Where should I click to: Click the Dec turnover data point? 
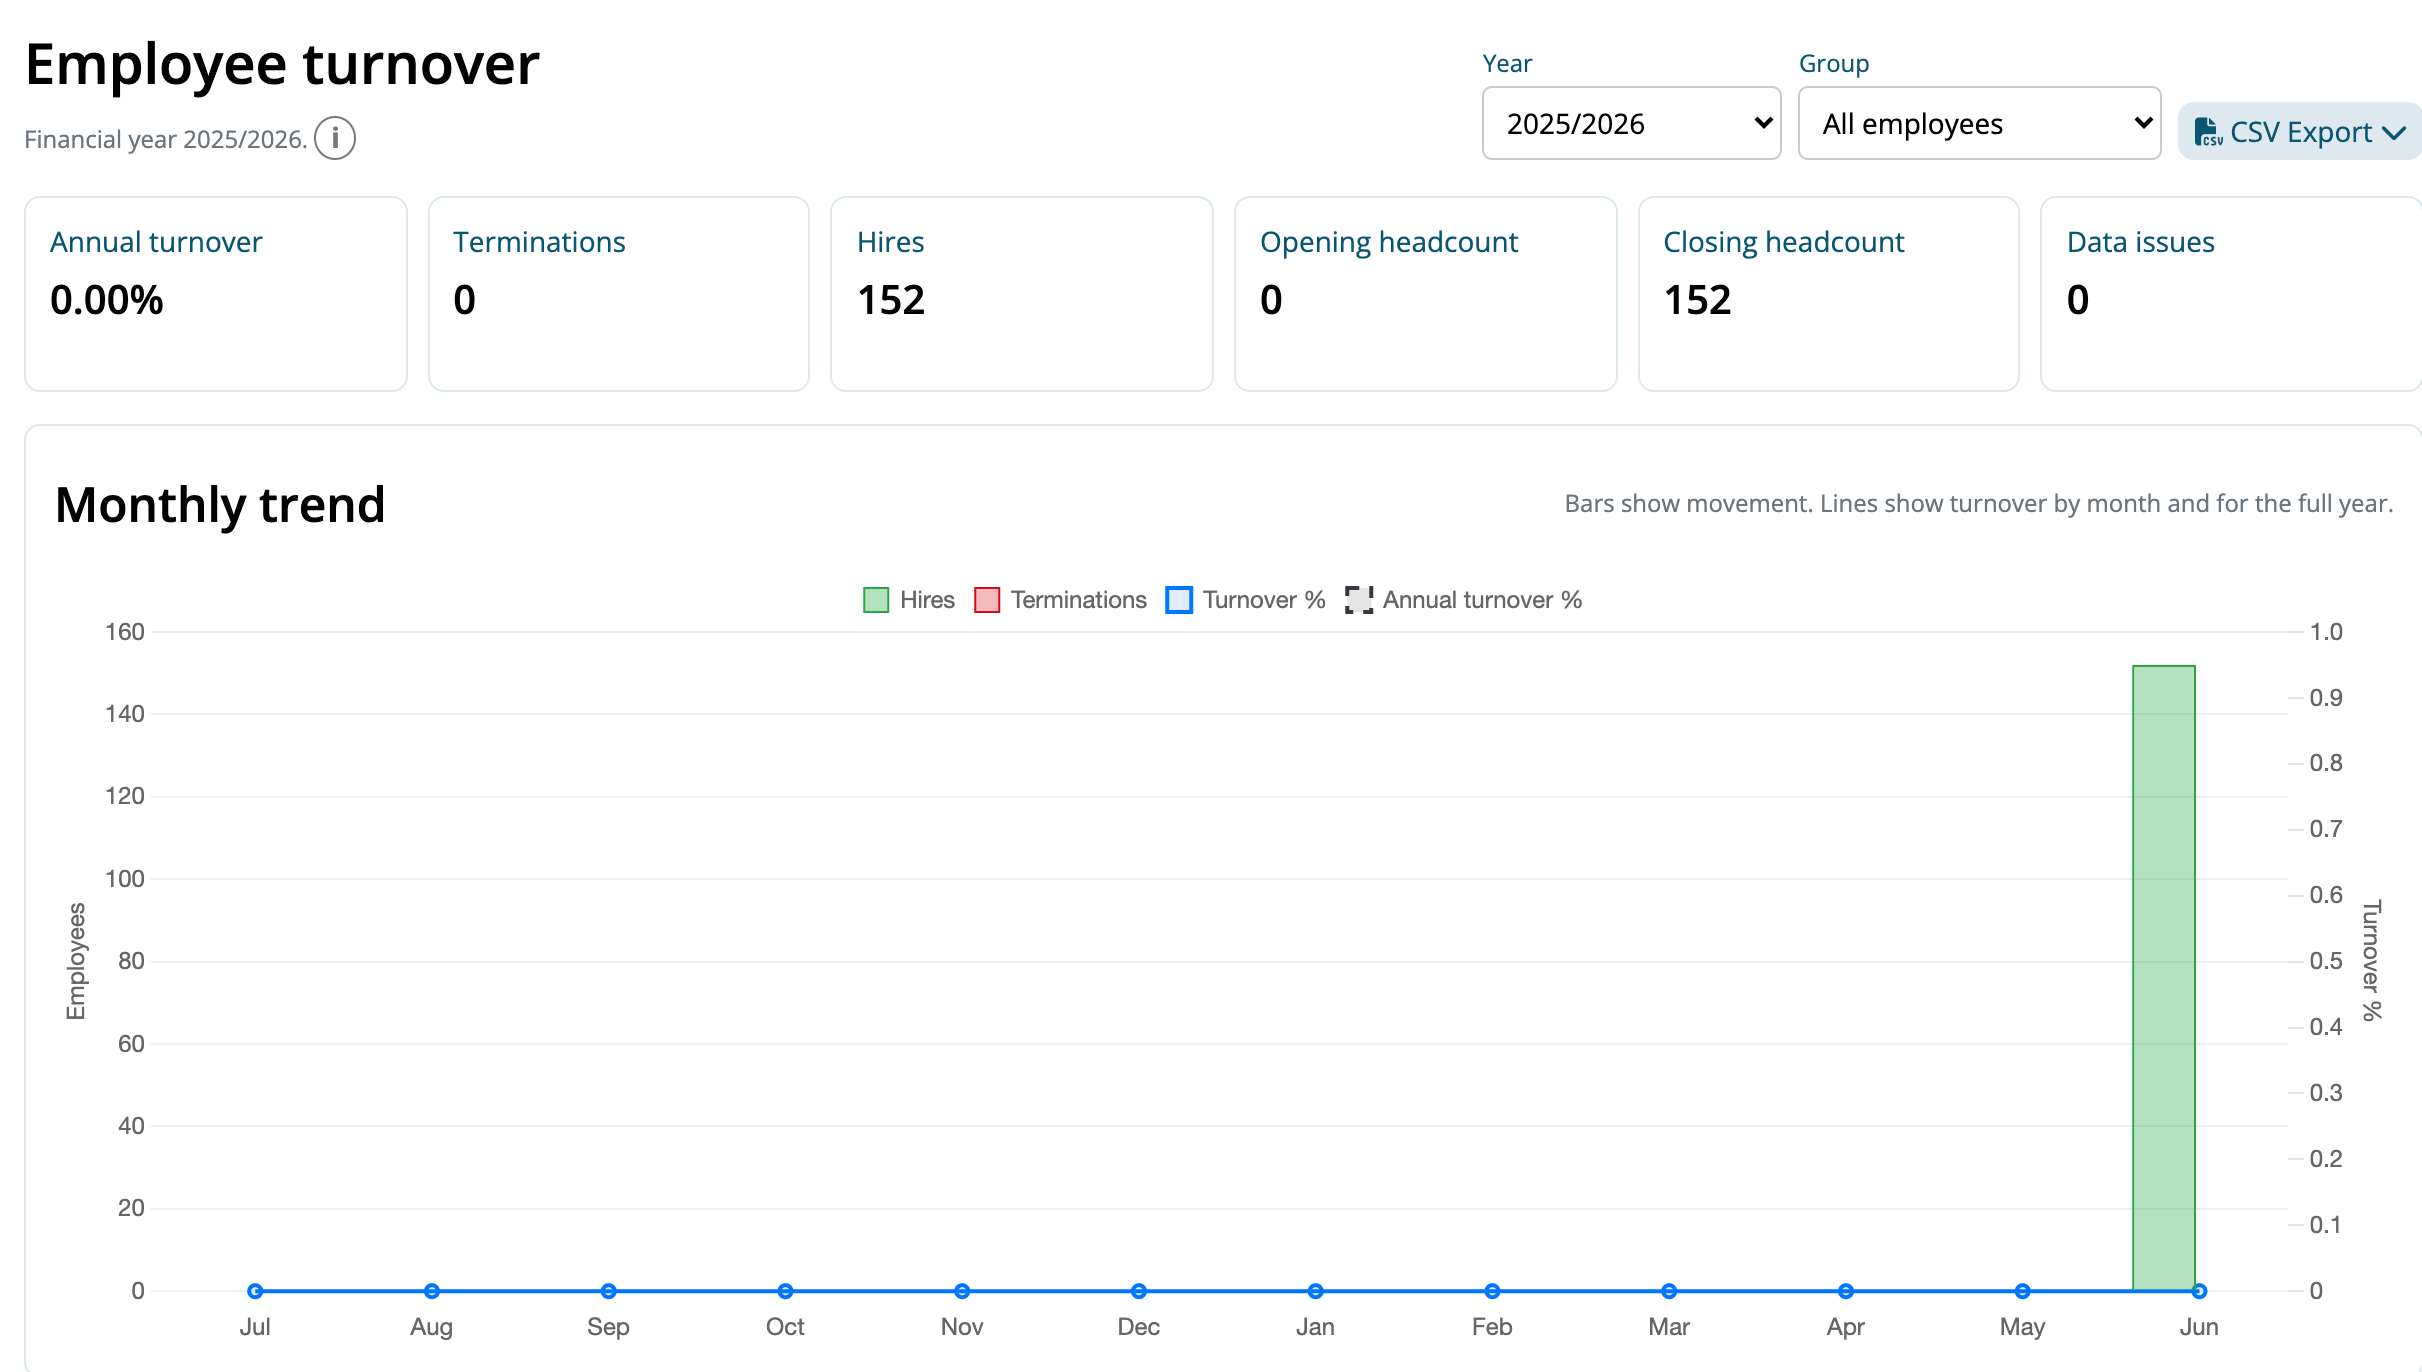pyautogui.click(x=1138, y=1291)
